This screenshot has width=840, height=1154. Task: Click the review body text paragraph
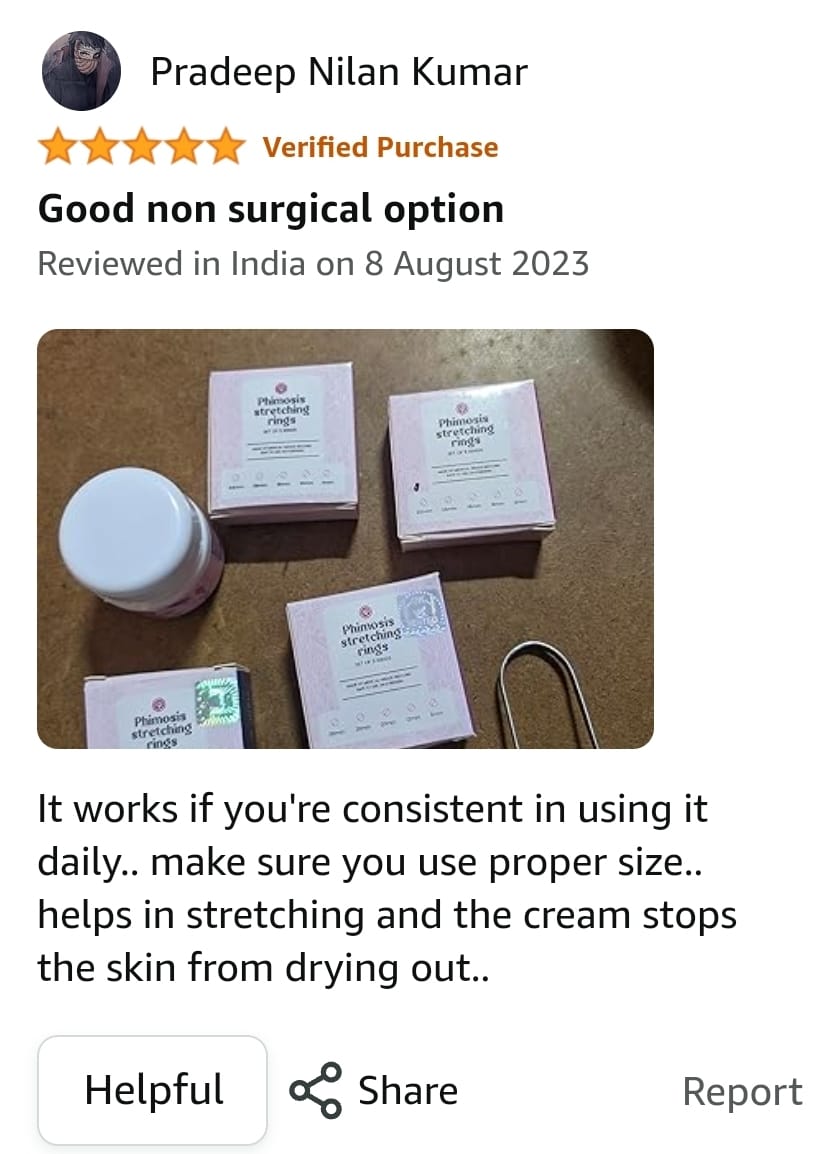click(x=387, y=888)
